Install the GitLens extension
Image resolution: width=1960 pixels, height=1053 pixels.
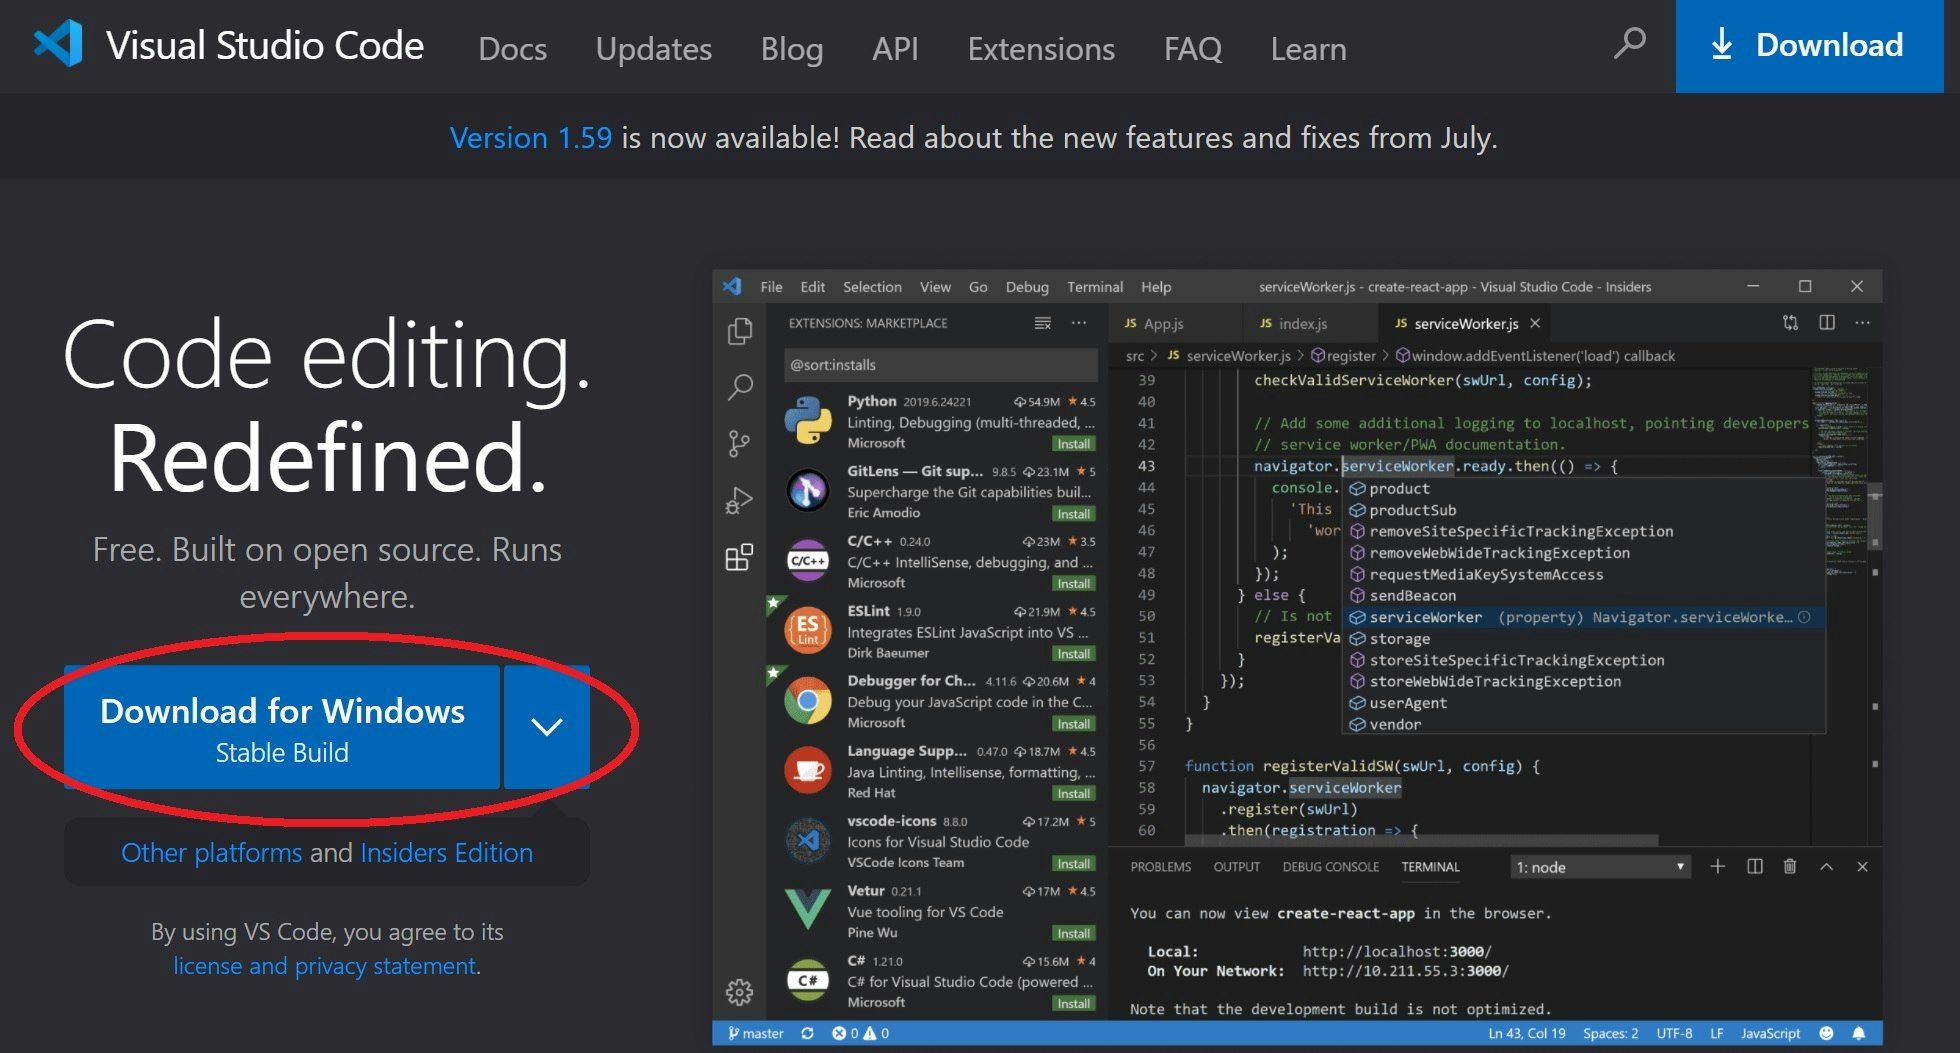point(1074,514)
